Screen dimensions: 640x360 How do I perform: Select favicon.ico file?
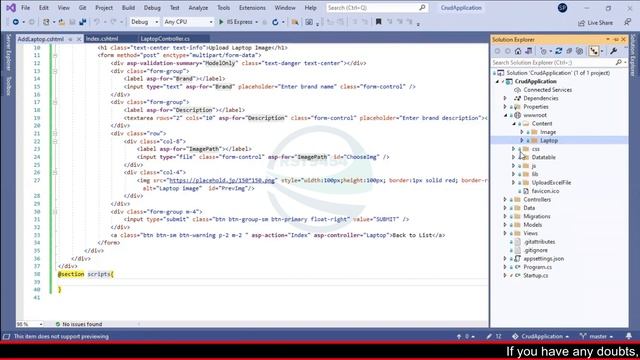545,191
